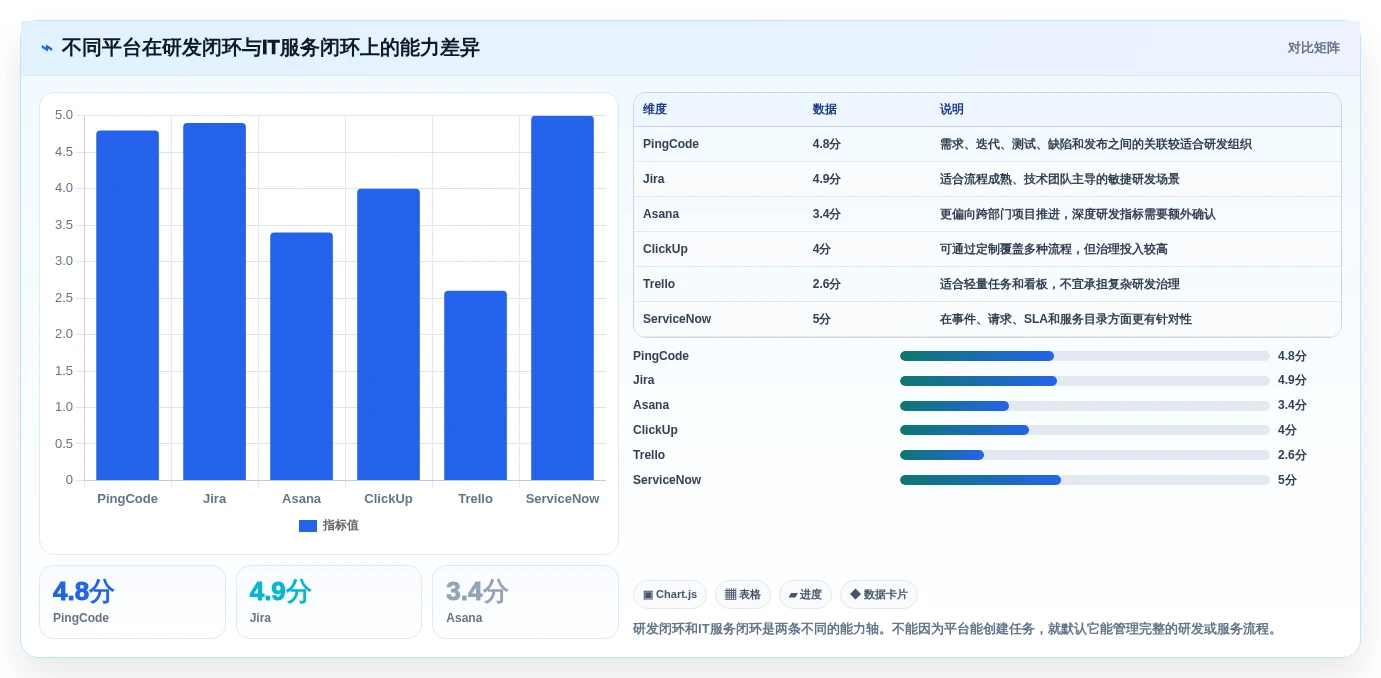Click the ClickUp progress bar
1381x678 pixels.
[1085, 430]
